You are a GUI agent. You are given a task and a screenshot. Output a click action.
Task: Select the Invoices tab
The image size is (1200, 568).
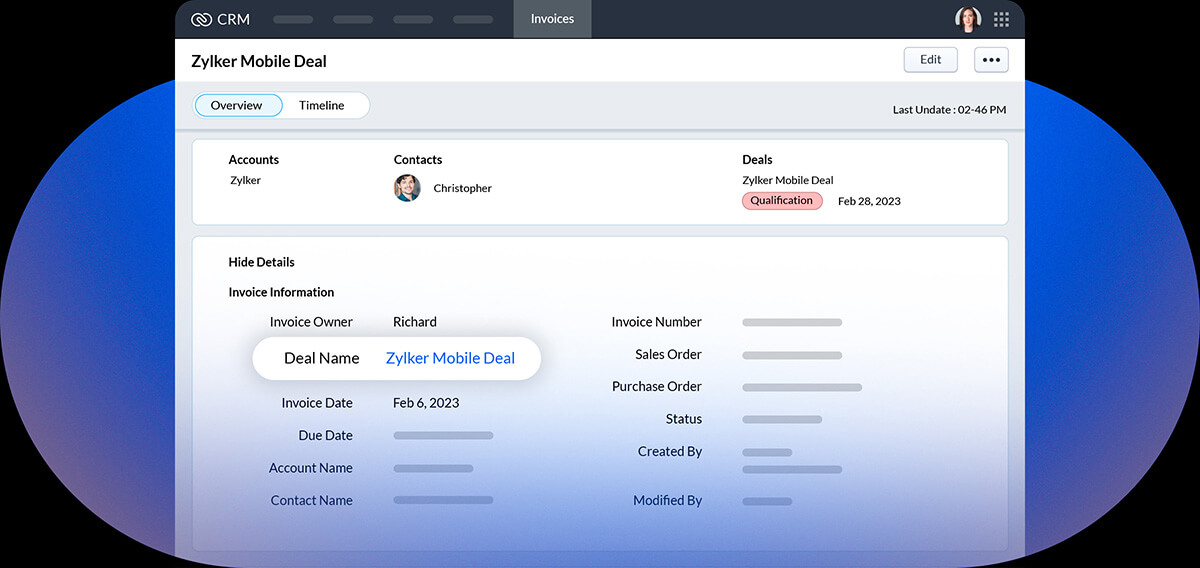click(x=552, y=19)
